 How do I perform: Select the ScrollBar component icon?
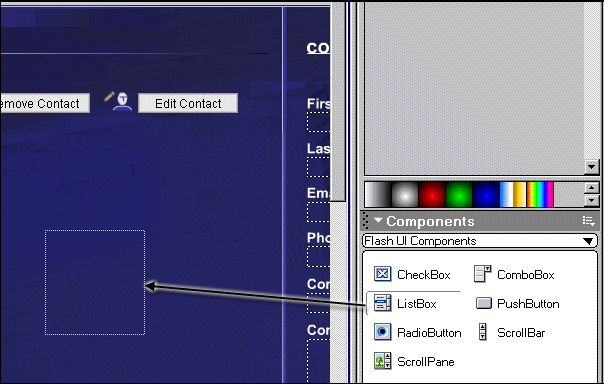(x=482, y=332)
